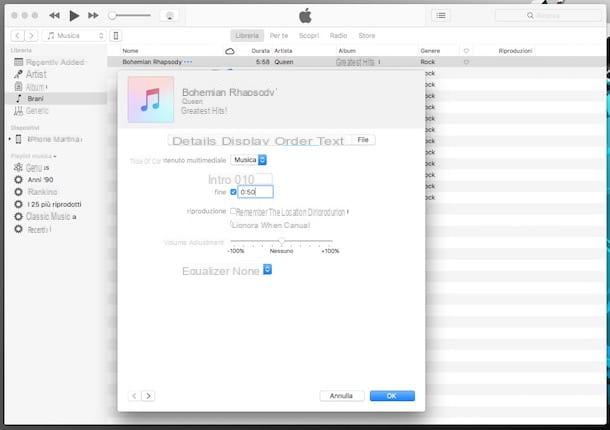
Task: Go to previous song in dialog
Action: (x=134, y=396)
